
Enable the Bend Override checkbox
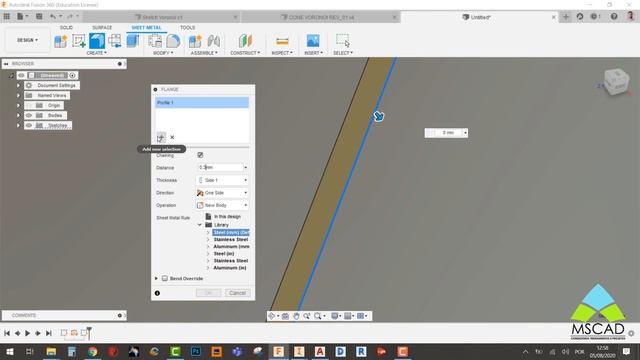pyautogui.click(x=165, y=278)
